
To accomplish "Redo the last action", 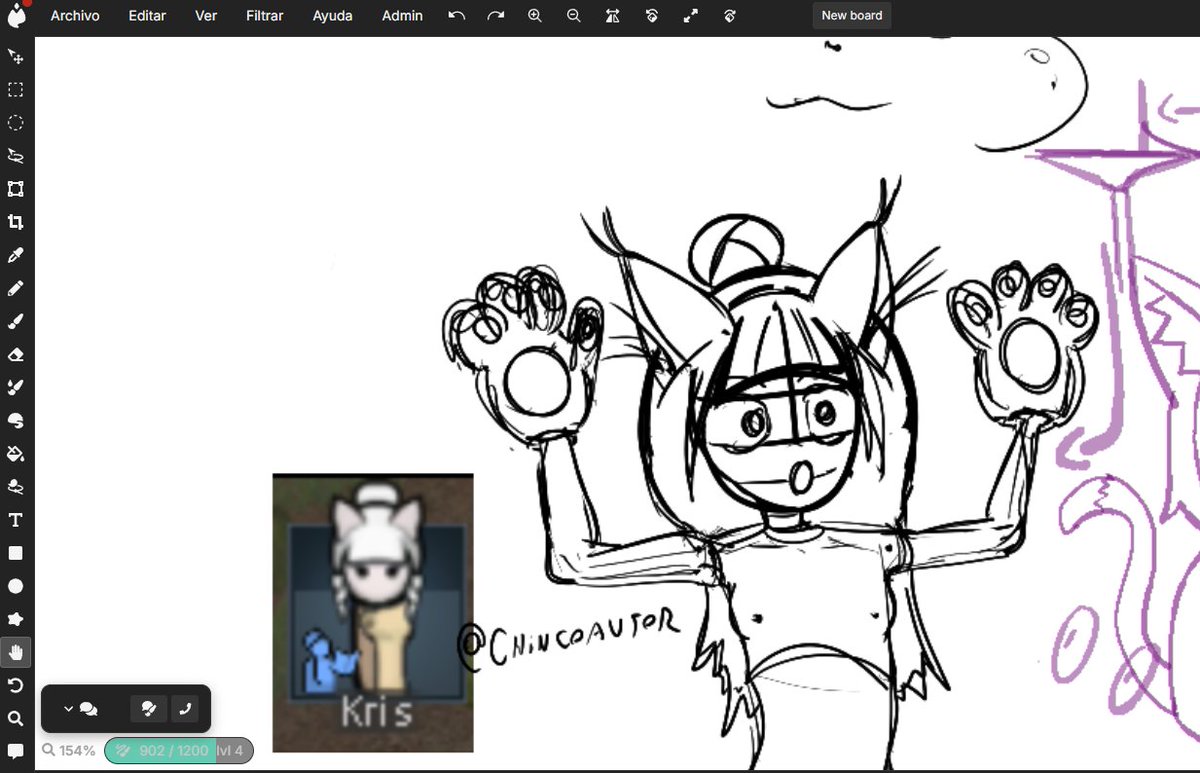I will click(x=496, y=16).
